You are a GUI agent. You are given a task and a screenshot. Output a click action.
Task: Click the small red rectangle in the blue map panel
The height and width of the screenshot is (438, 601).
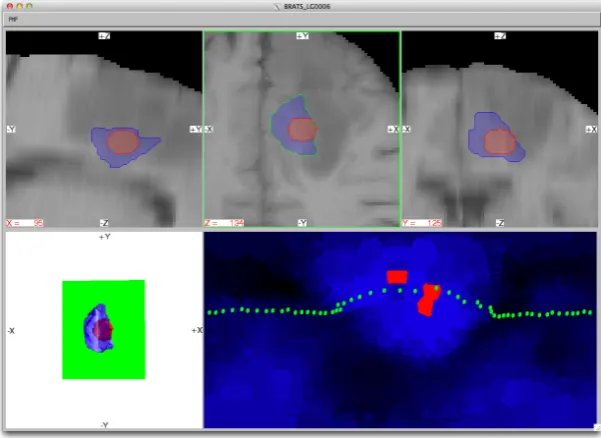click(x=397, y=277)
